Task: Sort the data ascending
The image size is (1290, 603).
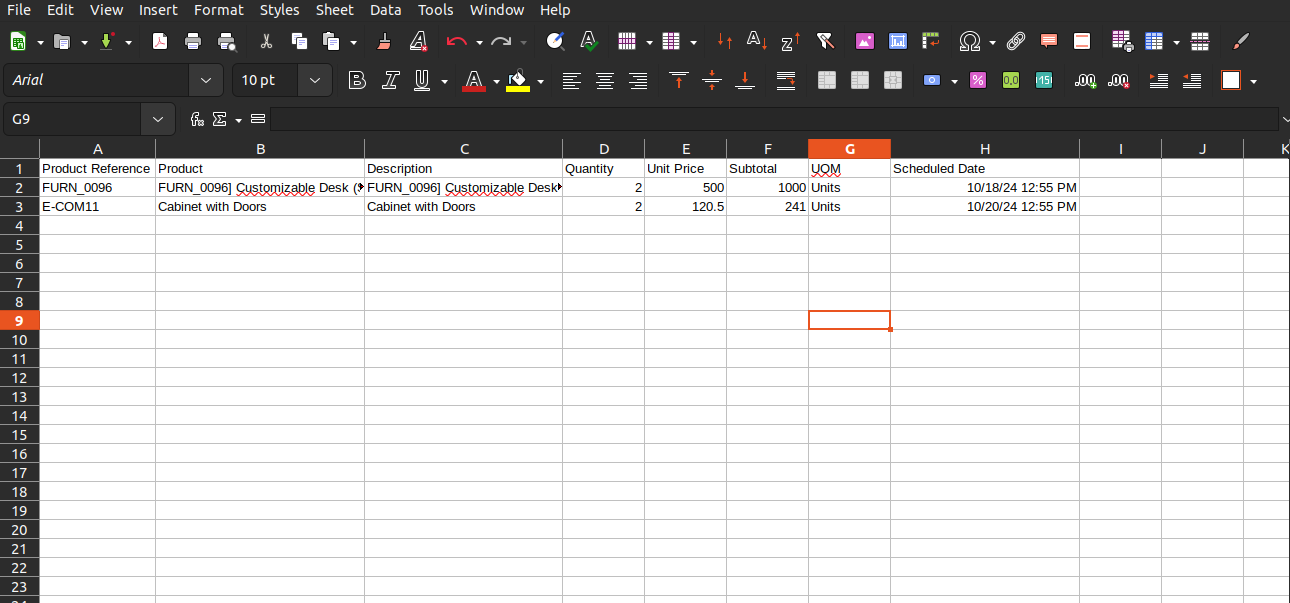Action: [758, 42]
